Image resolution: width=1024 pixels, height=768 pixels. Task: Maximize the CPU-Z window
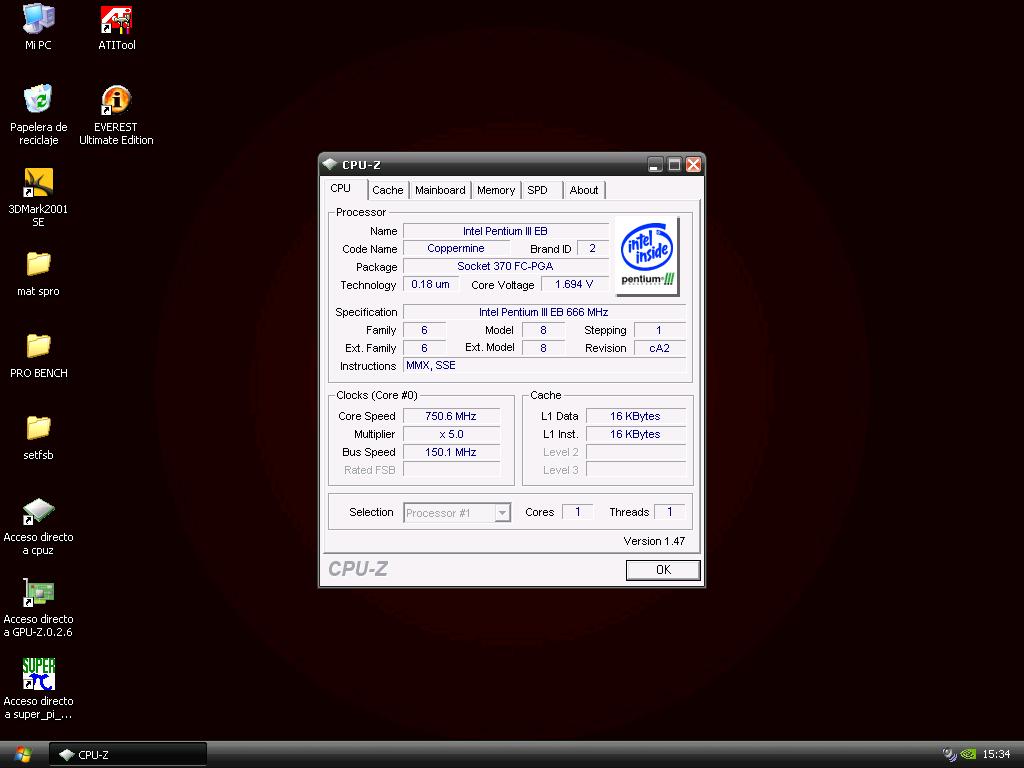674,165
